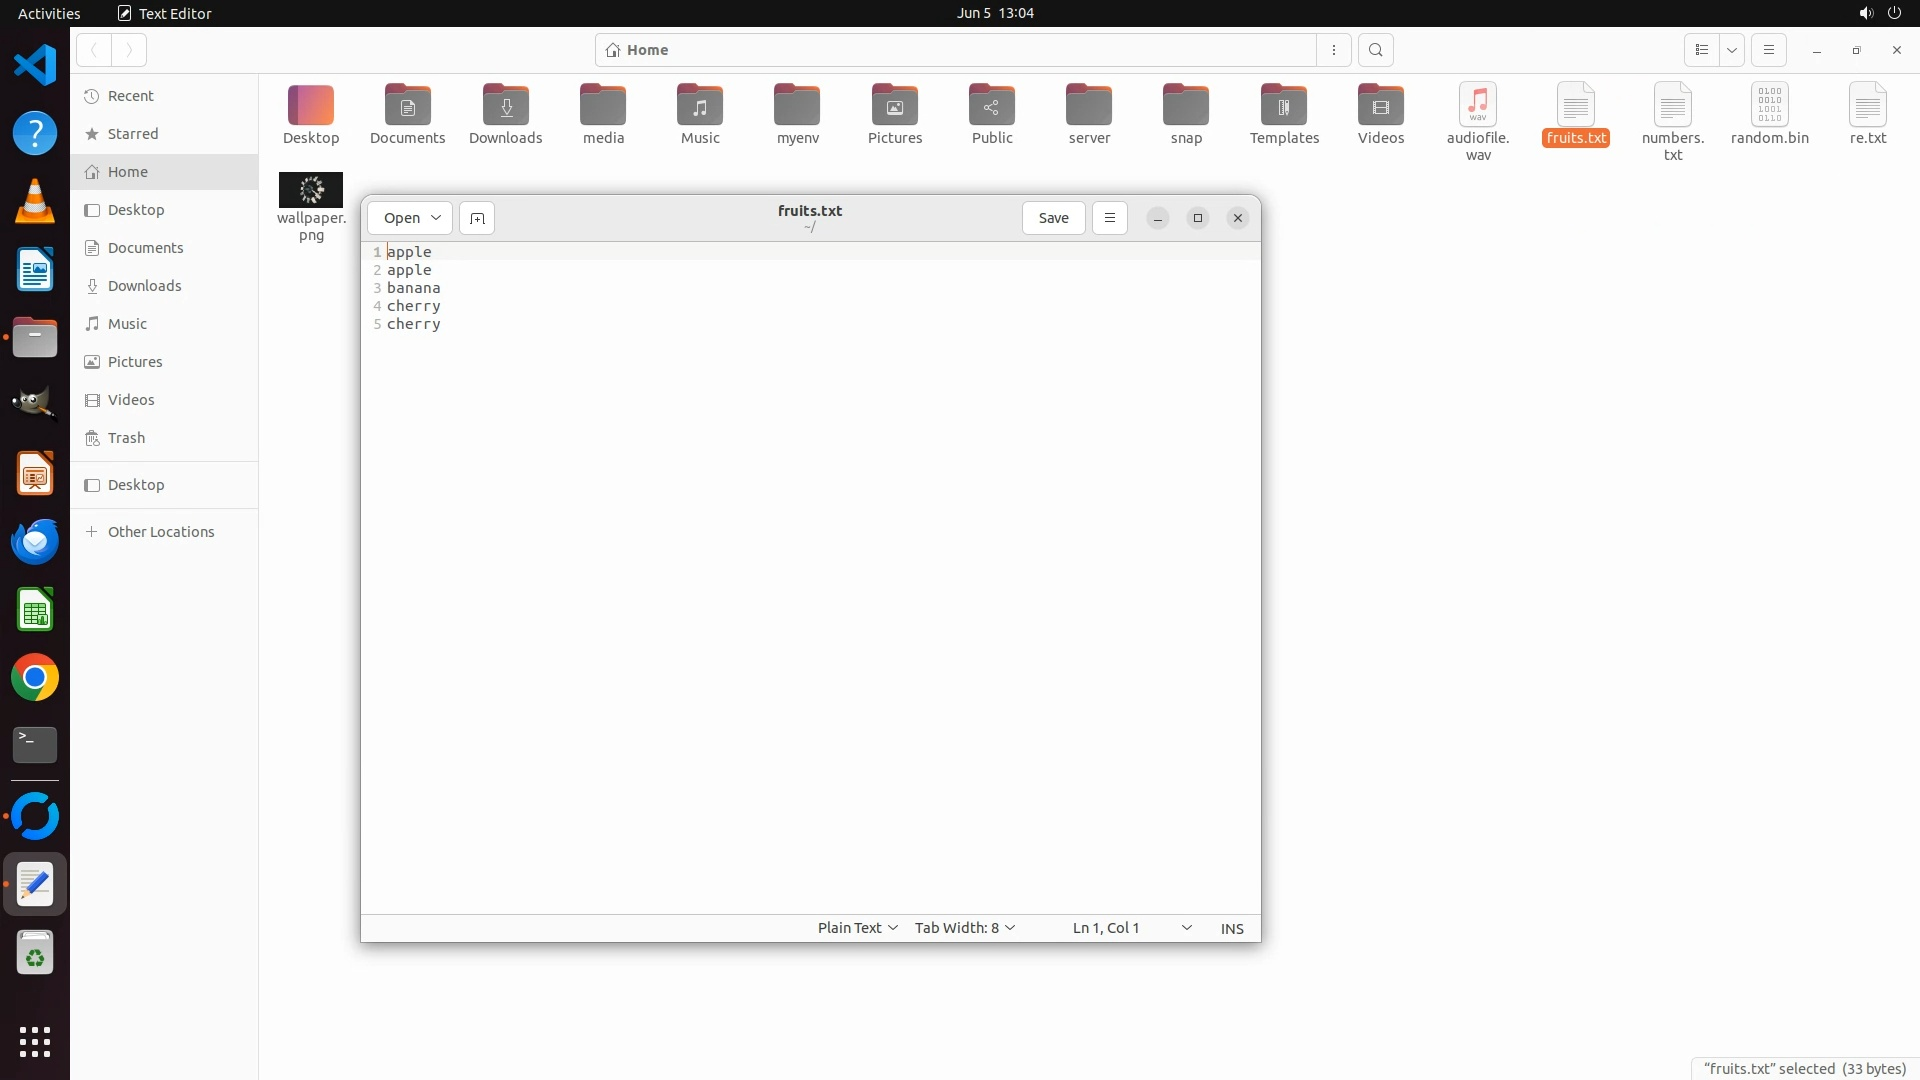This screenshot has height=1080, width=1920.
Task: Open the Plain Text language dropdown
Action: (x=857, y=928)
